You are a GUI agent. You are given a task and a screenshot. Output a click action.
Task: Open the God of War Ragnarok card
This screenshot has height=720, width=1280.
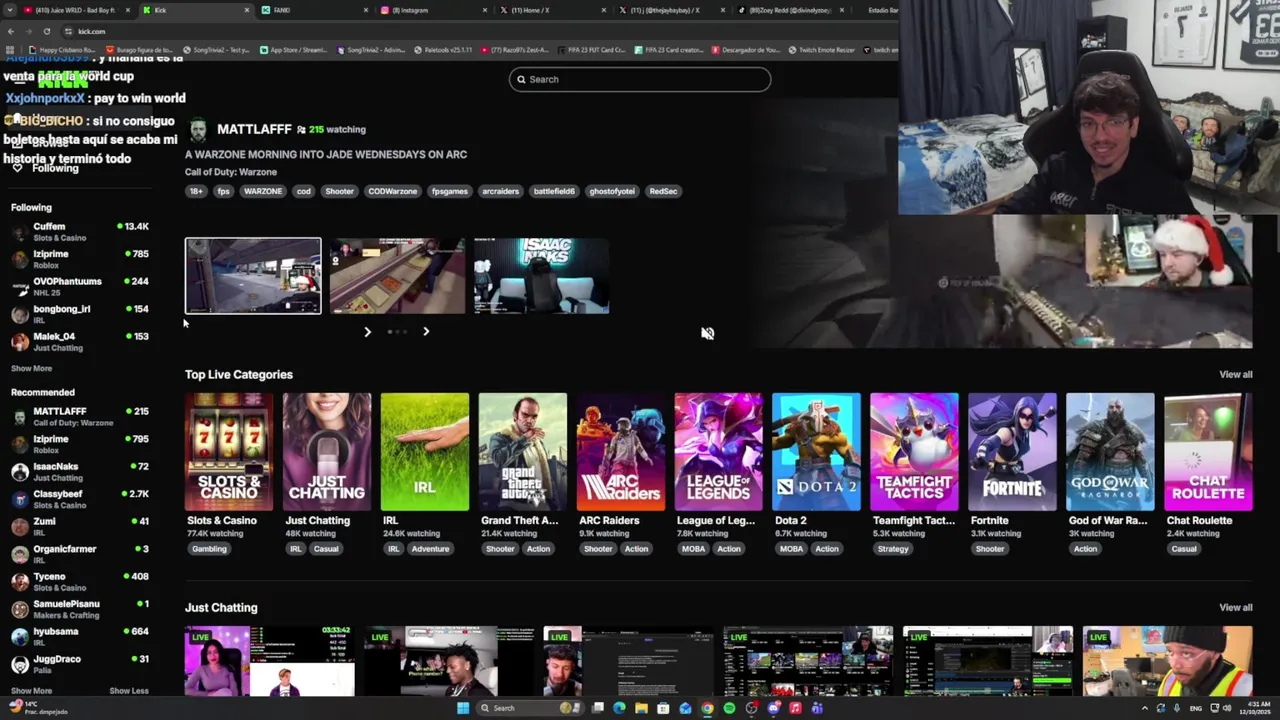[x=1110, y=452]
